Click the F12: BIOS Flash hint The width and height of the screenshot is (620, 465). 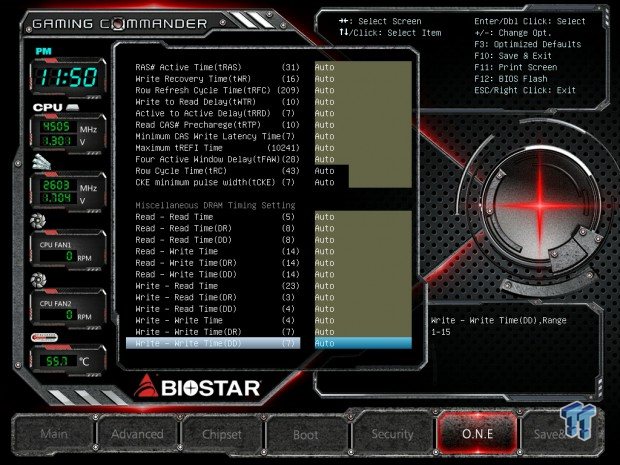tap(511, 79)
